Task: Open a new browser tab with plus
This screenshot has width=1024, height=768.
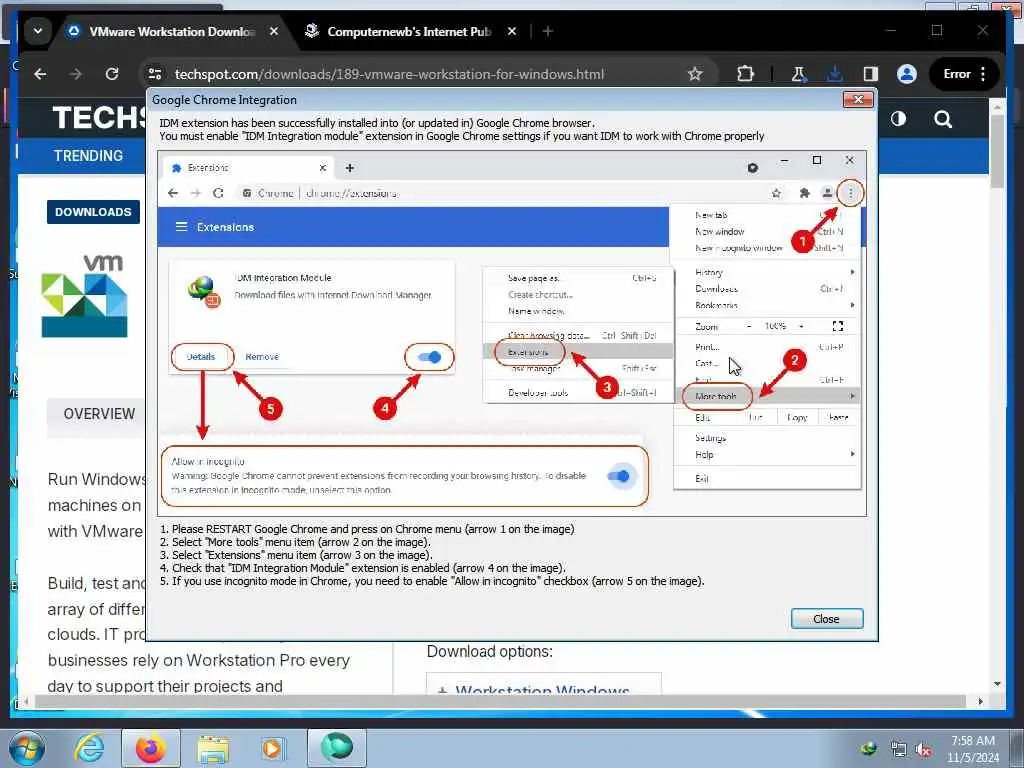Action: (x=548, y=31)
